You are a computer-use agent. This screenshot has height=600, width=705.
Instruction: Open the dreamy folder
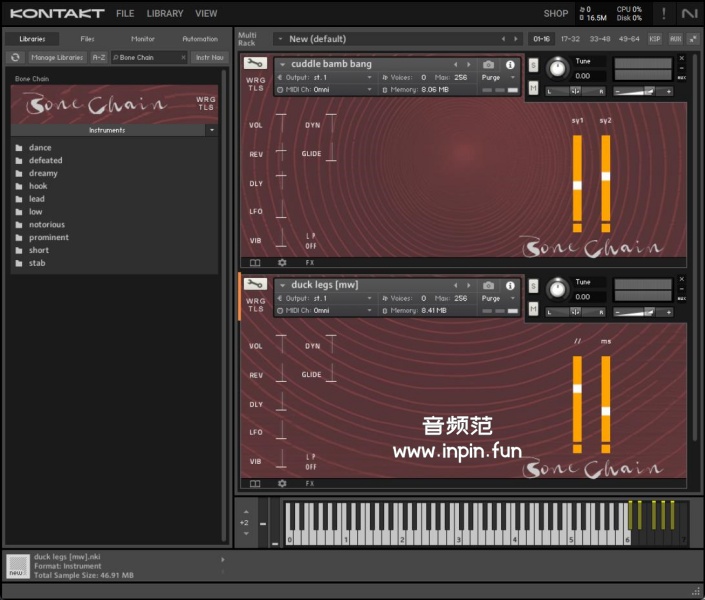tap(43, 173)
